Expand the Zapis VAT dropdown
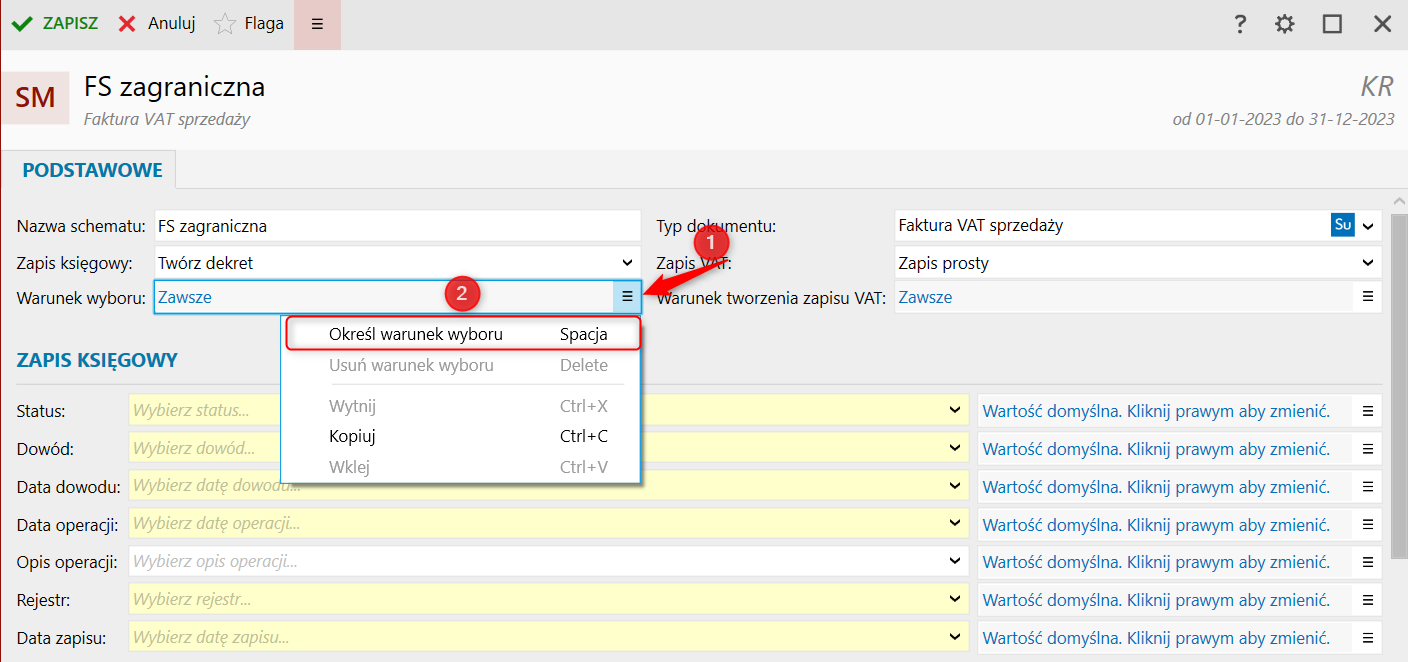The width and height of the screenshot is (1408, 662). [1368, 263]
